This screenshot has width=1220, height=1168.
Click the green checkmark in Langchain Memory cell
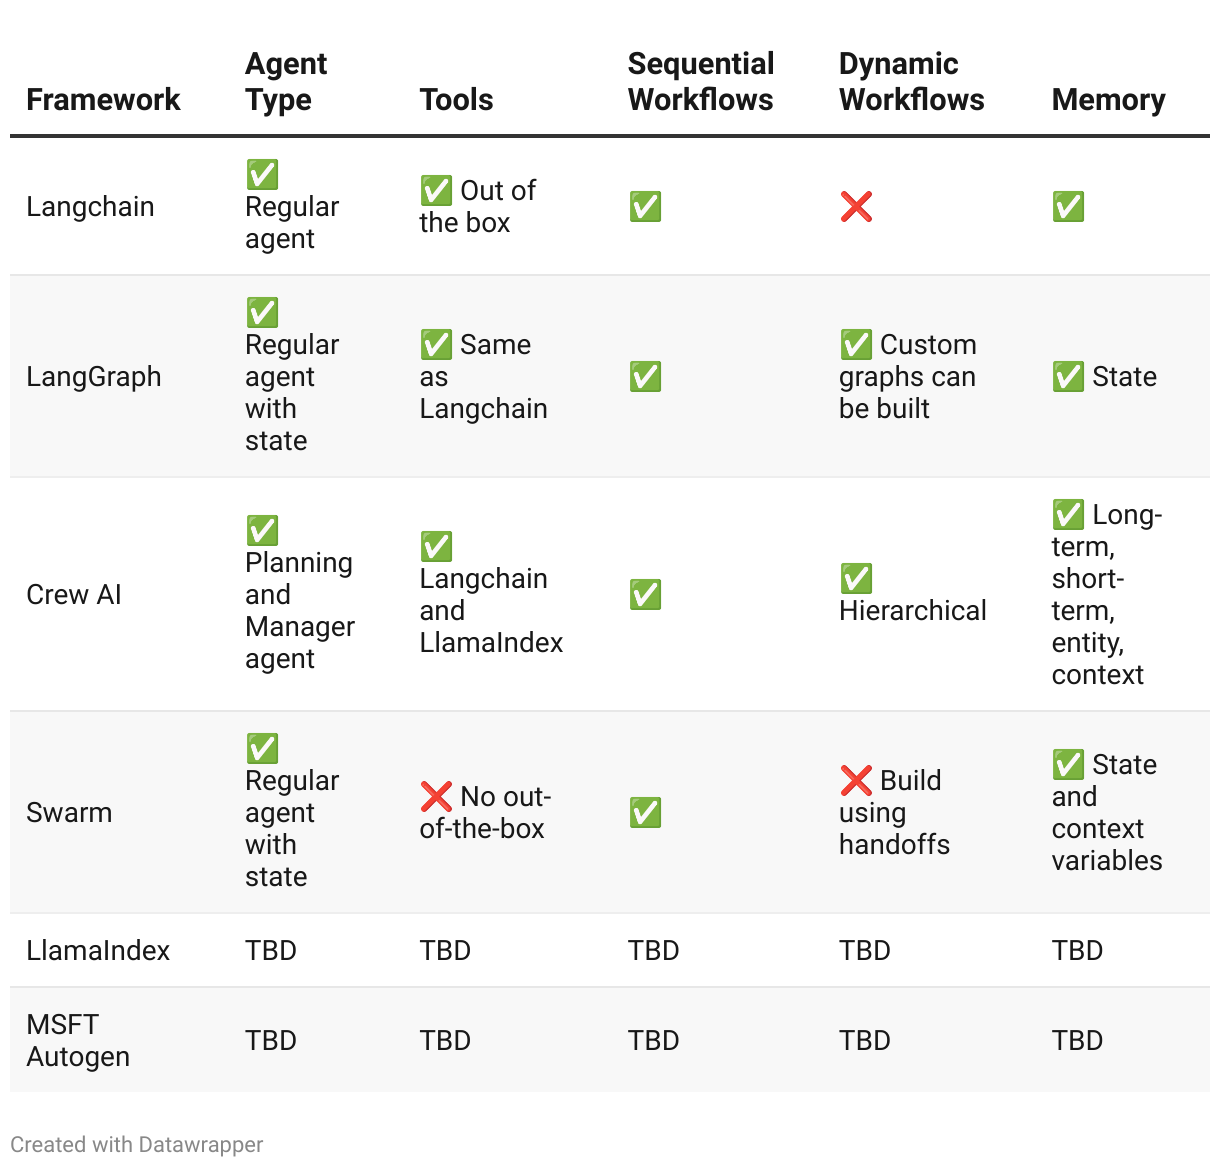1068,207
